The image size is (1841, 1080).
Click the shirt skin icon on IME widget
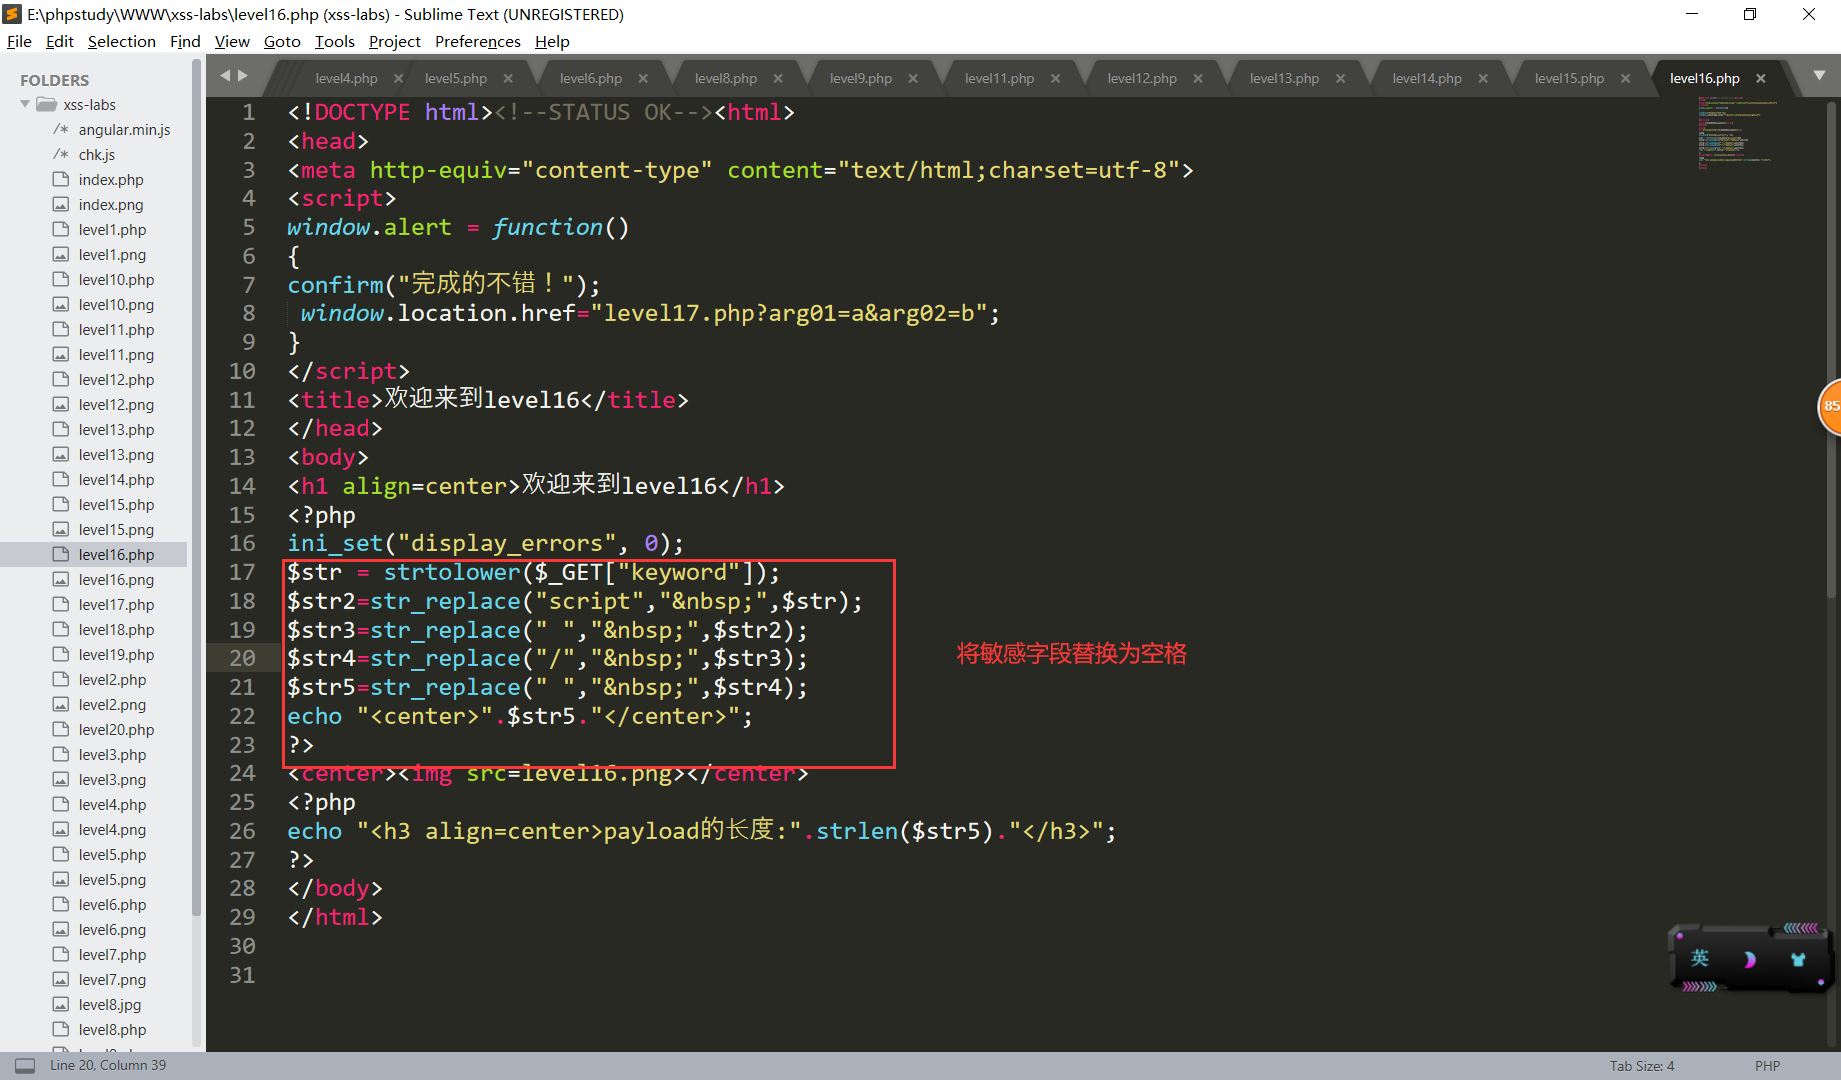click(1798, 959)
